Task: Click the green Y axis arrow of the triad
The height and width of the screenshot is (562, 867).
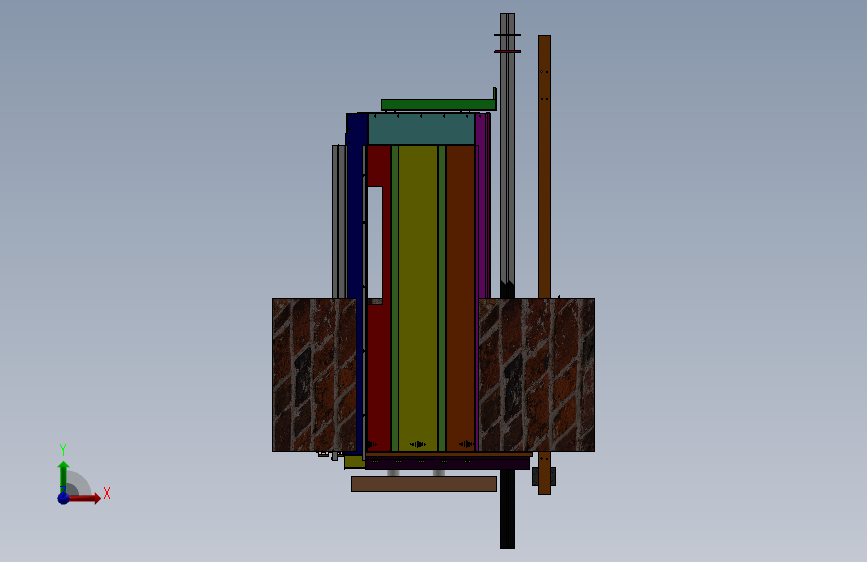Action: pyautogui.click(x=64, y=478)
